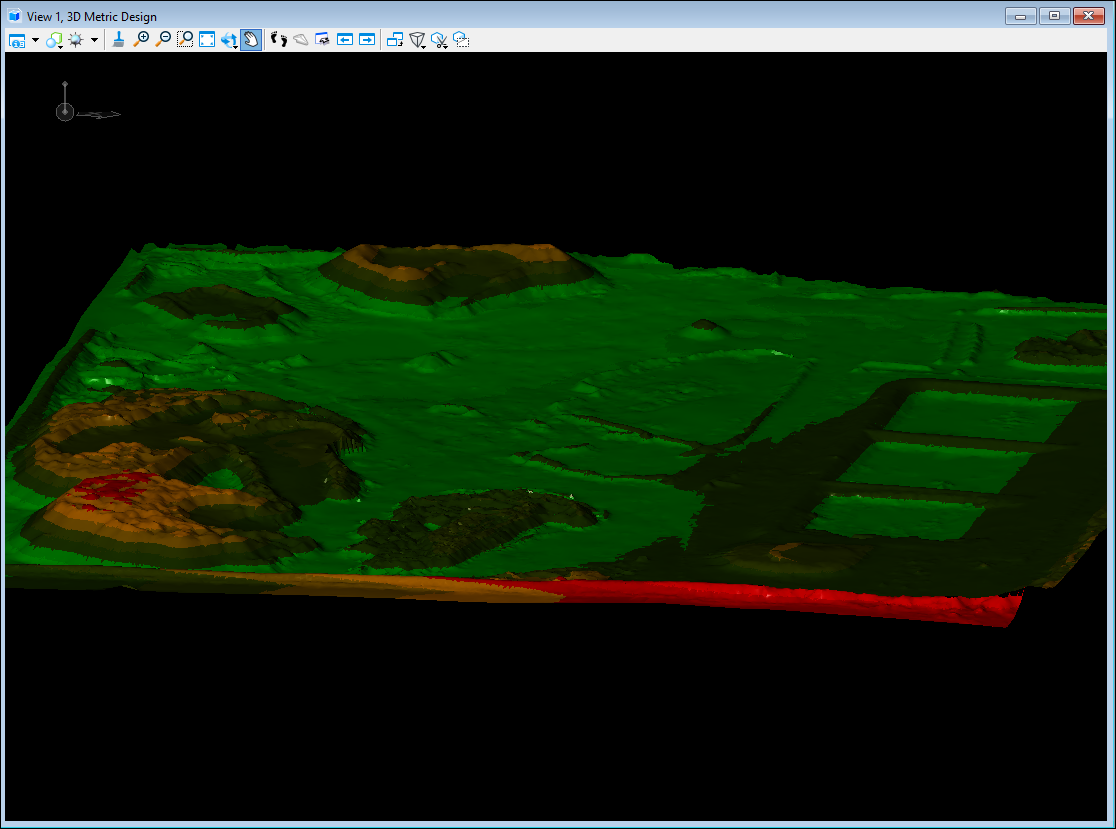Screen dimensions: 1116x829
Task: Expand the brightness dropdown arrow
Action: [94, 40]
